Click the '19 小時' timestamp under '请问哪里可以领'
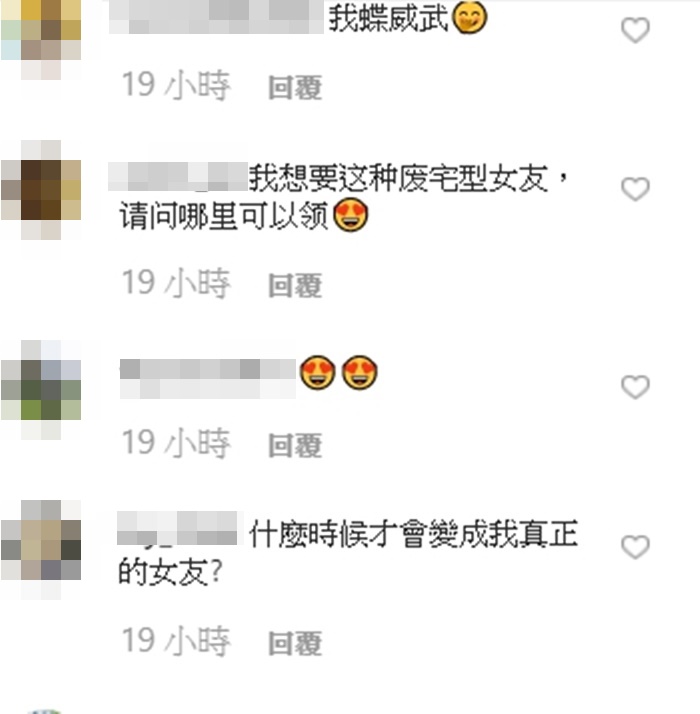 click(x=176, y=283)
